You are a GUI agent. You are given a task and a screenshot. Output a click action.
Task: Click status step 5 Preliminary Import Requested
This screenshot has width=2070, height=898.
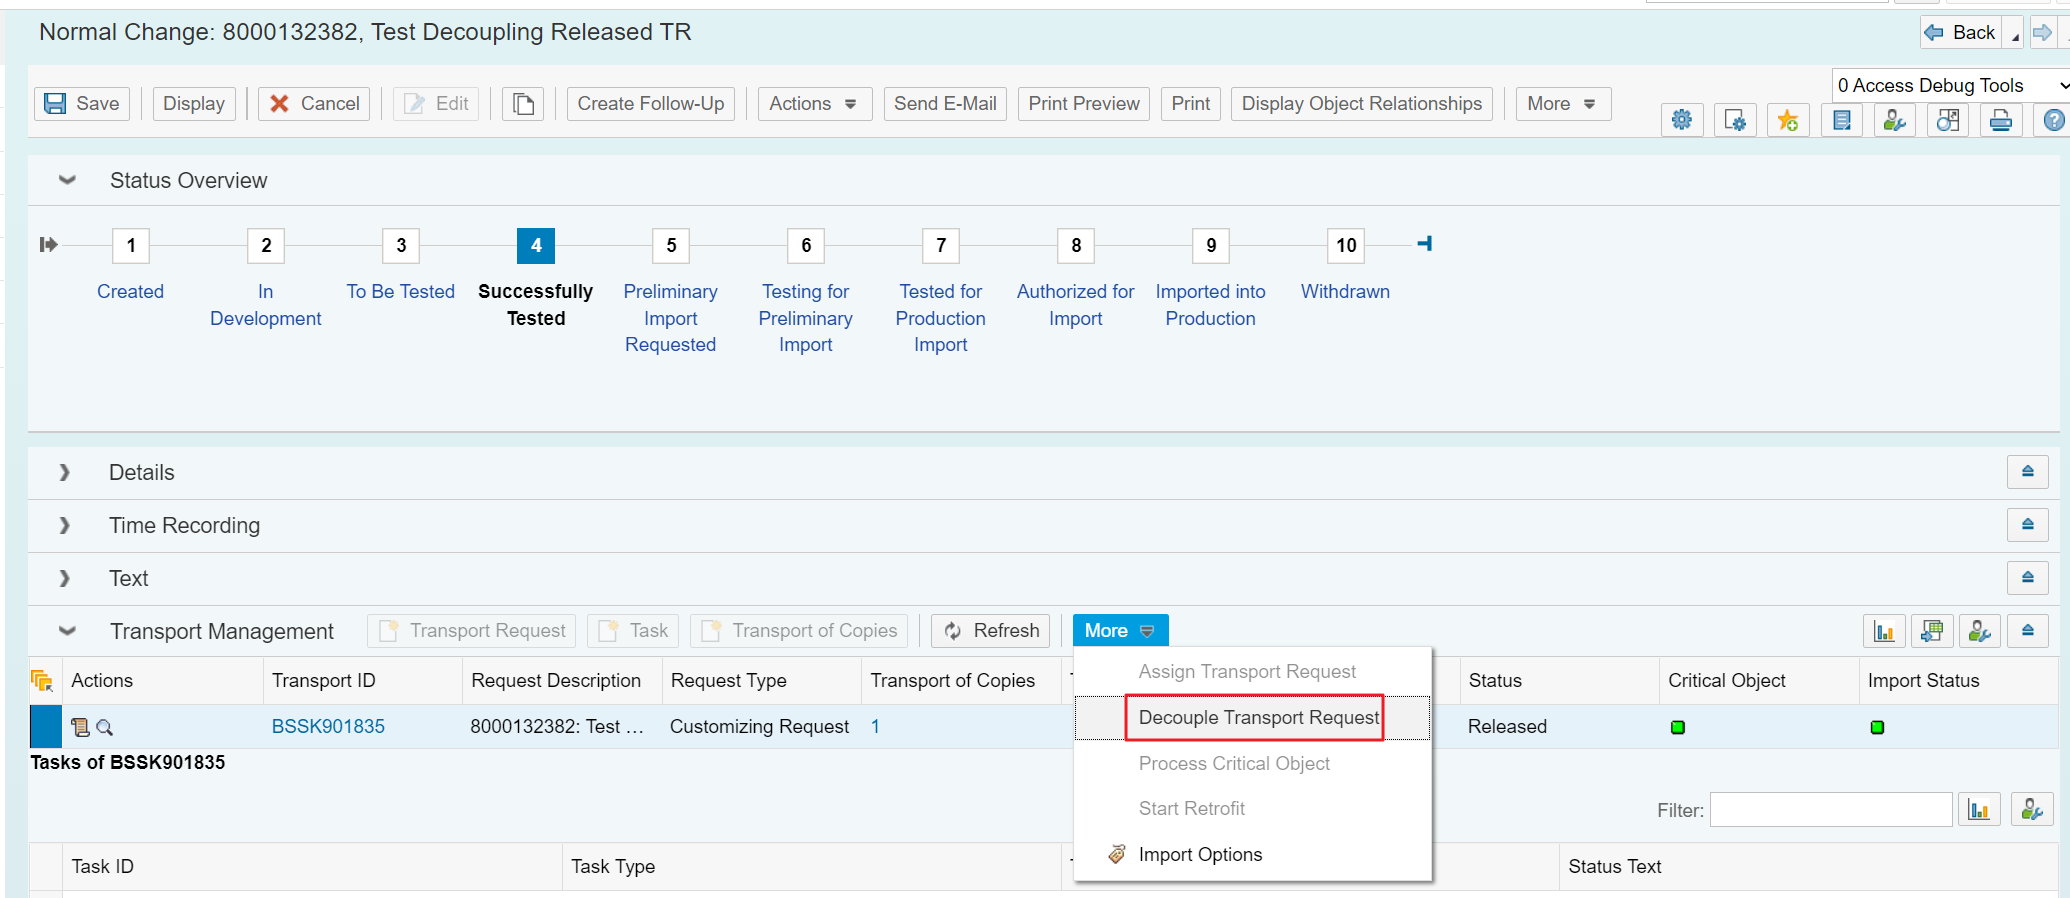[671, 246]
